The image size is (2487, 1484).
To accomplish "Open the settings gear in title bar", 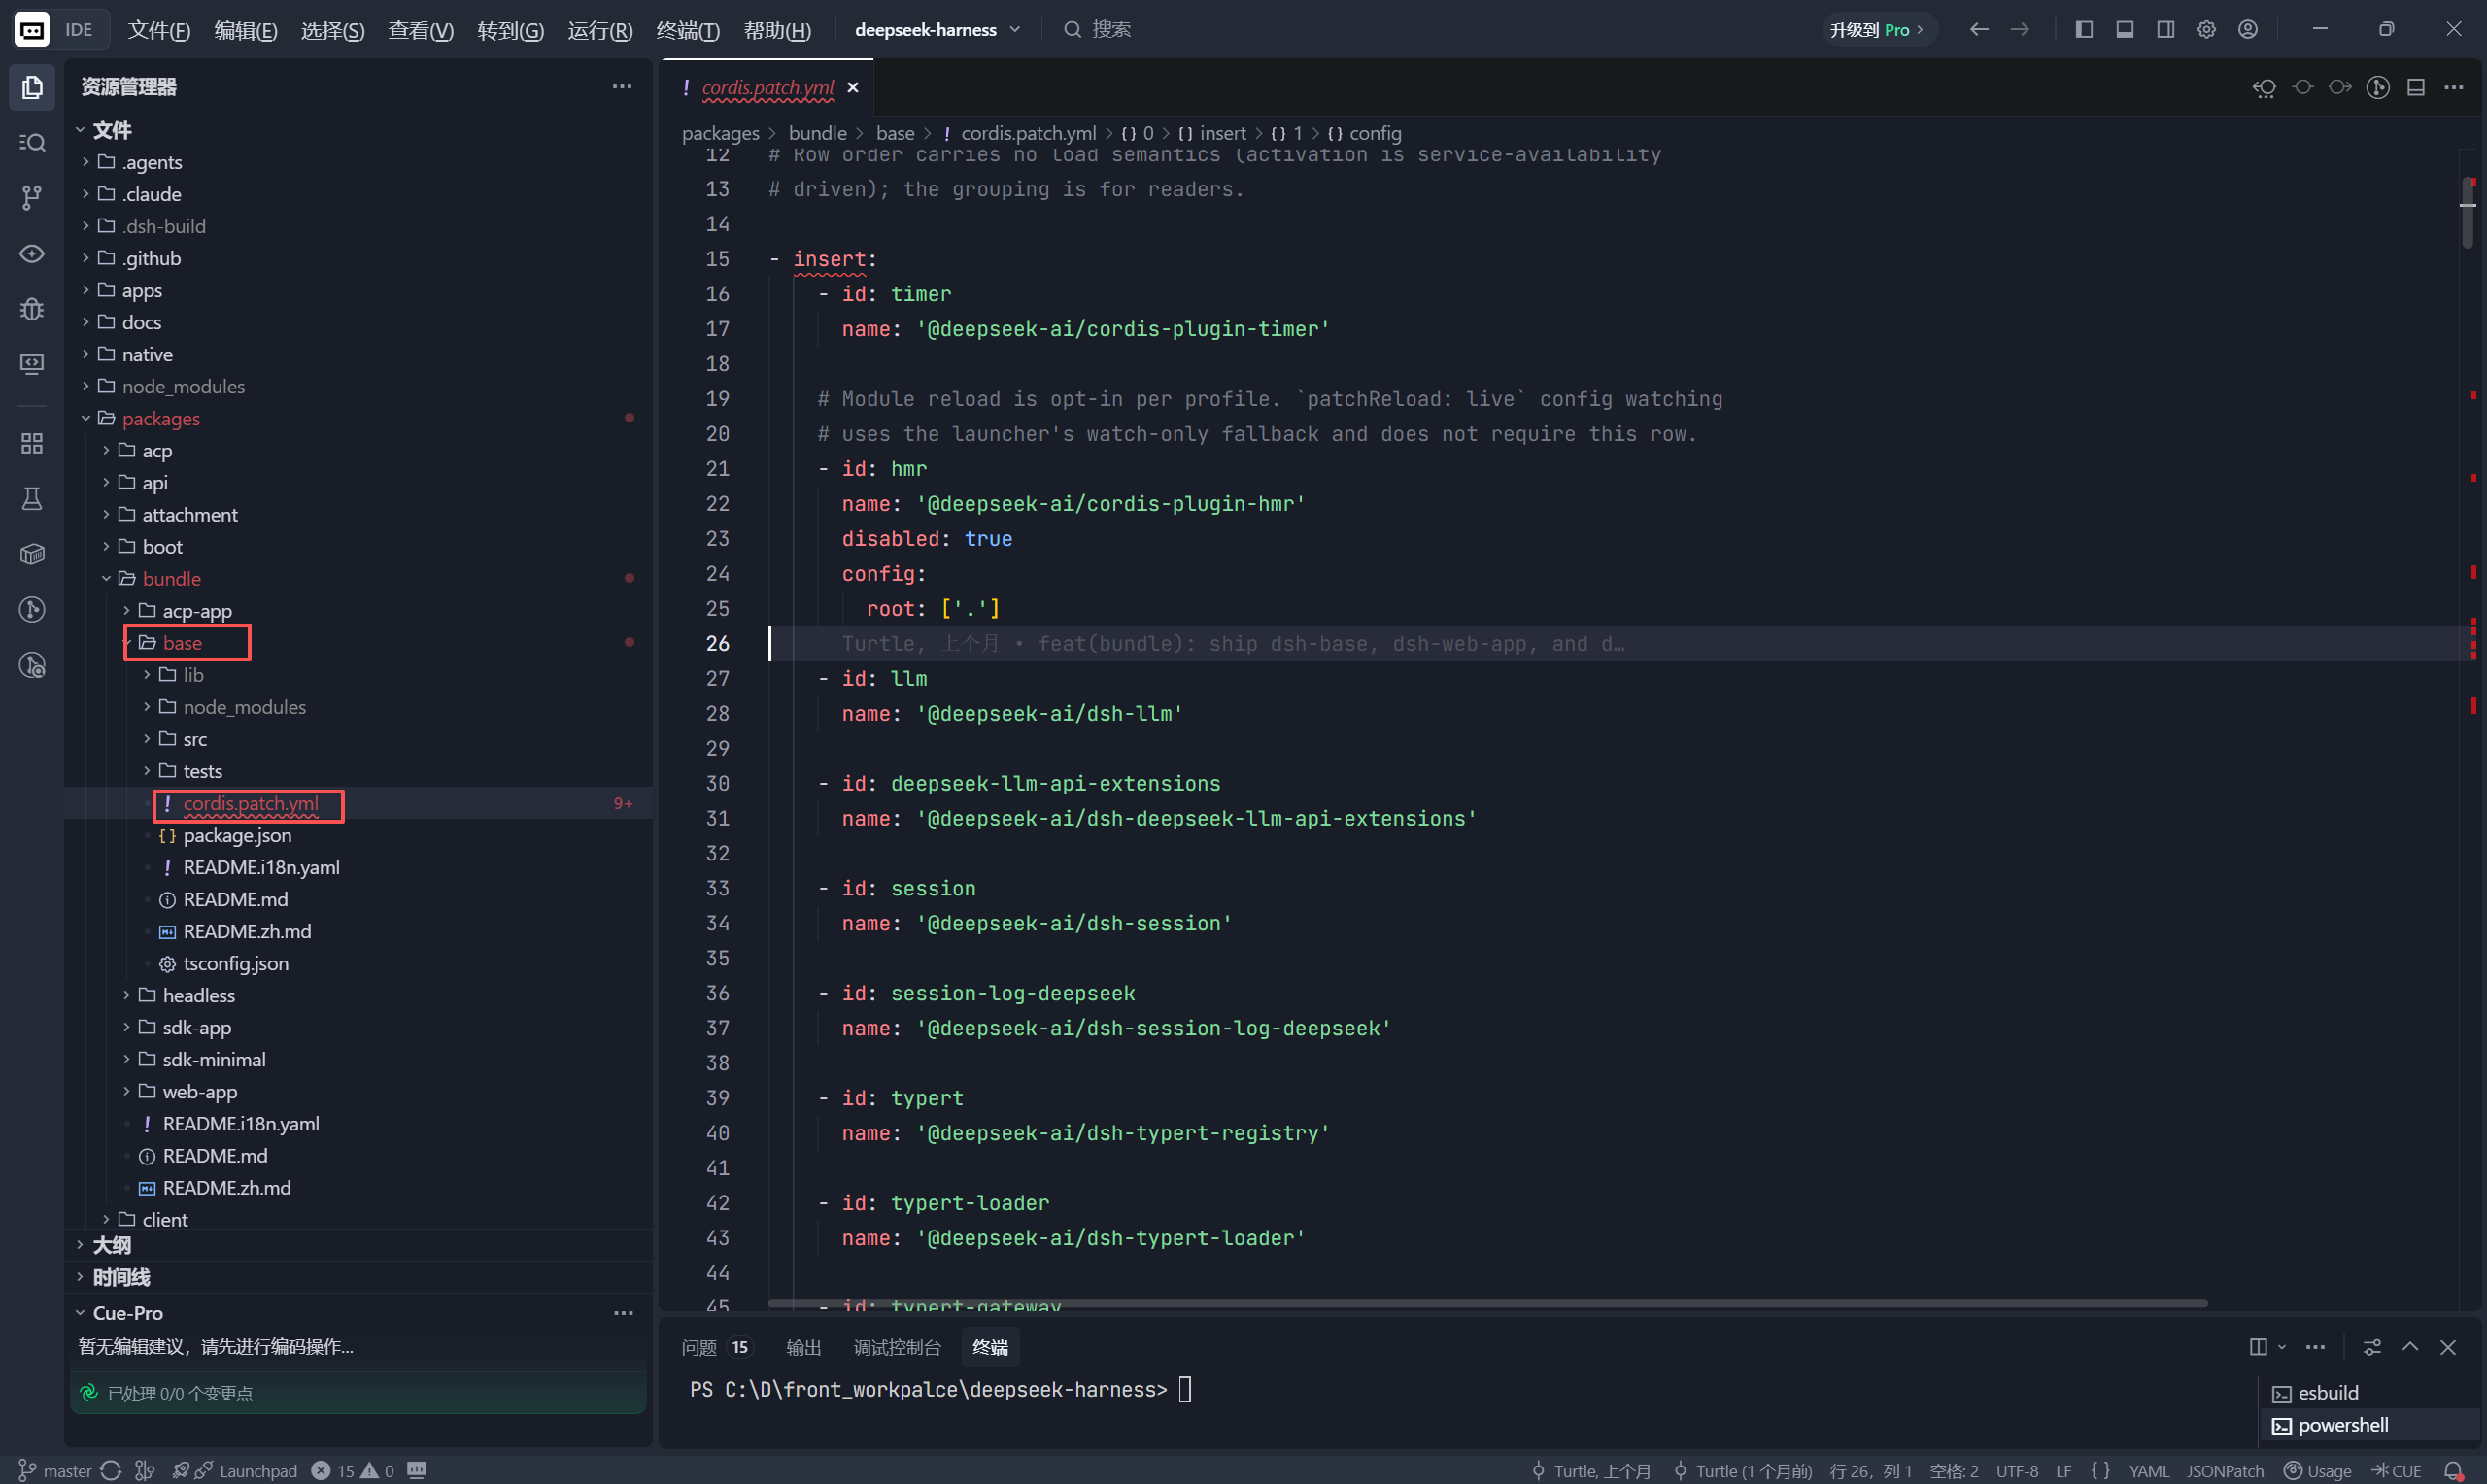I will [x=2206, y=29].
